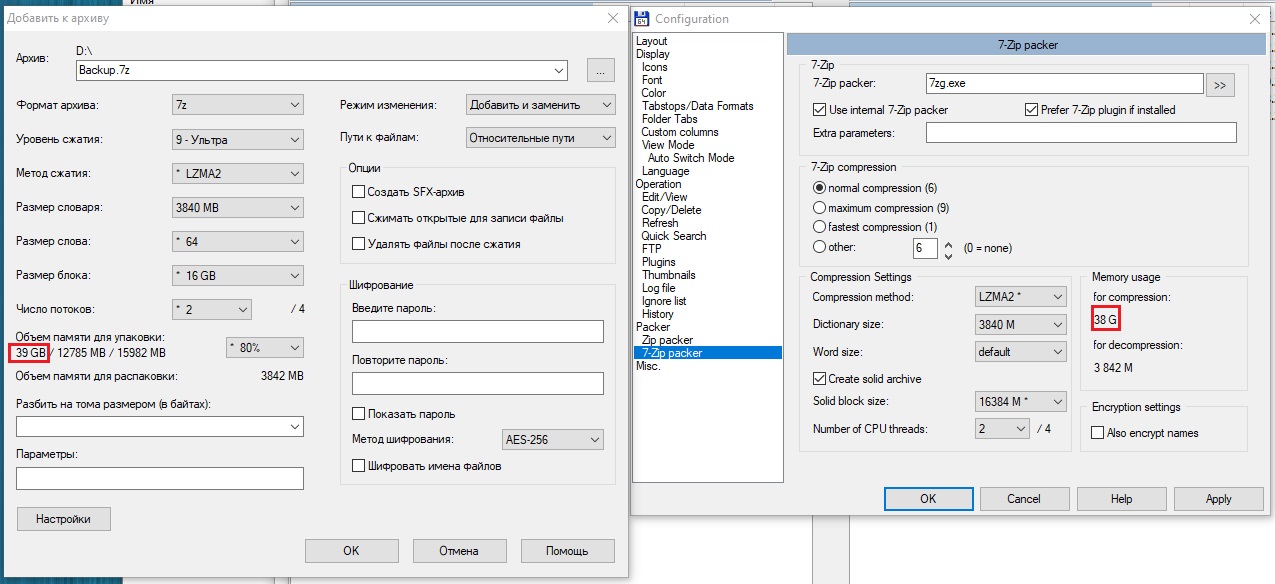Select 'Icons' in the configuration tree
Viewport: 1275px width, 584px height.
pos(655,67)
